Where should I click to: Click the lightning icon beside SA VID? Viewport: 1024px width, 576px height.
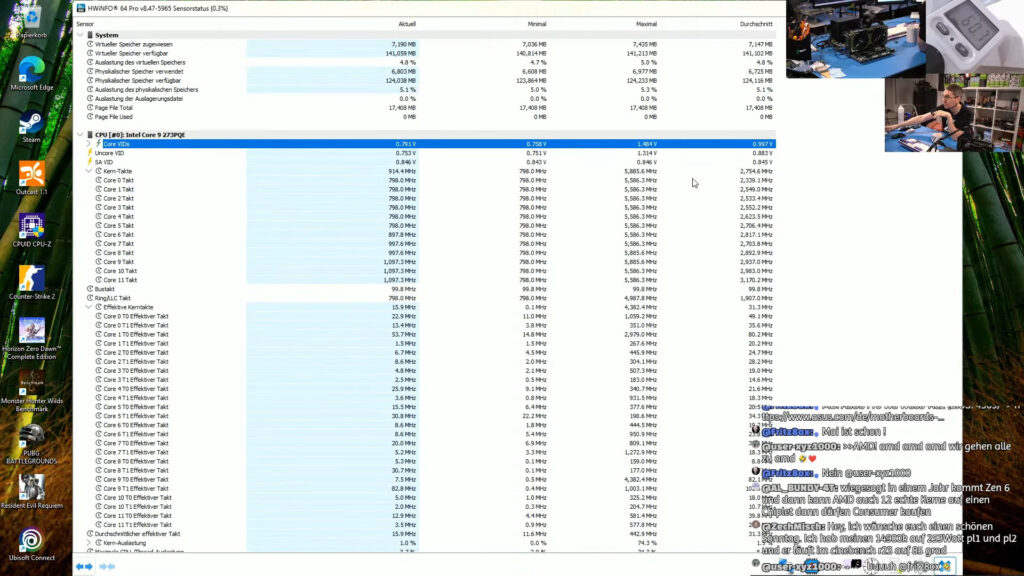pos(90,162)
